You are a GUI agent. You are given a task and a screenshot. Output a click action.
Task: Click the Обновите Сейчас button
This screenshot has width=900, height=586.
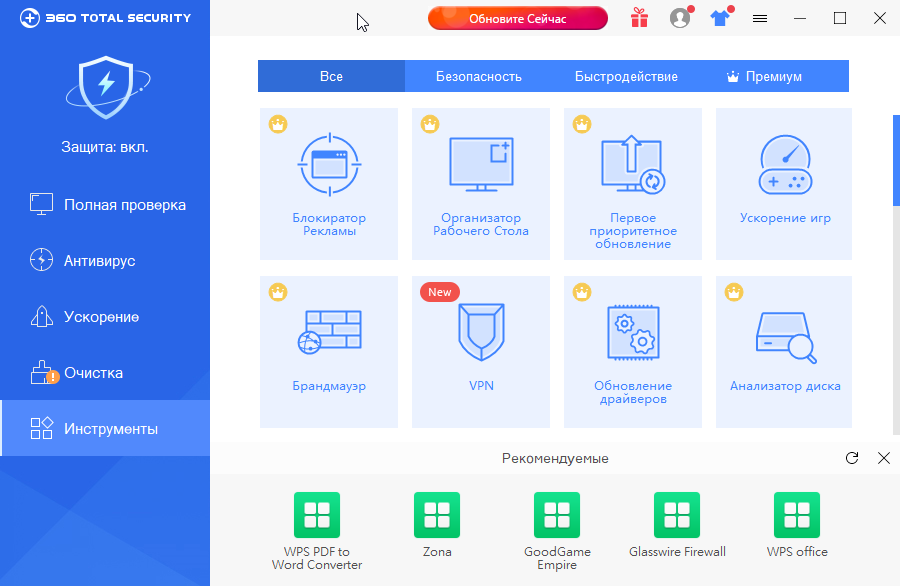[518, 18]
